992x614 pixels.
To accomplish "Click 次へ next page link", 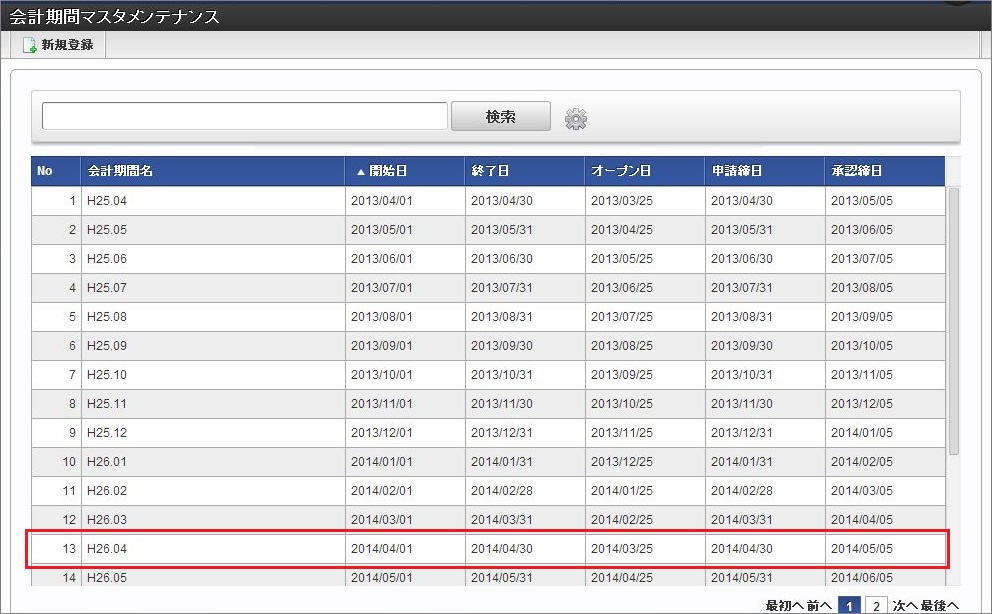I will (x=906, y=605).
